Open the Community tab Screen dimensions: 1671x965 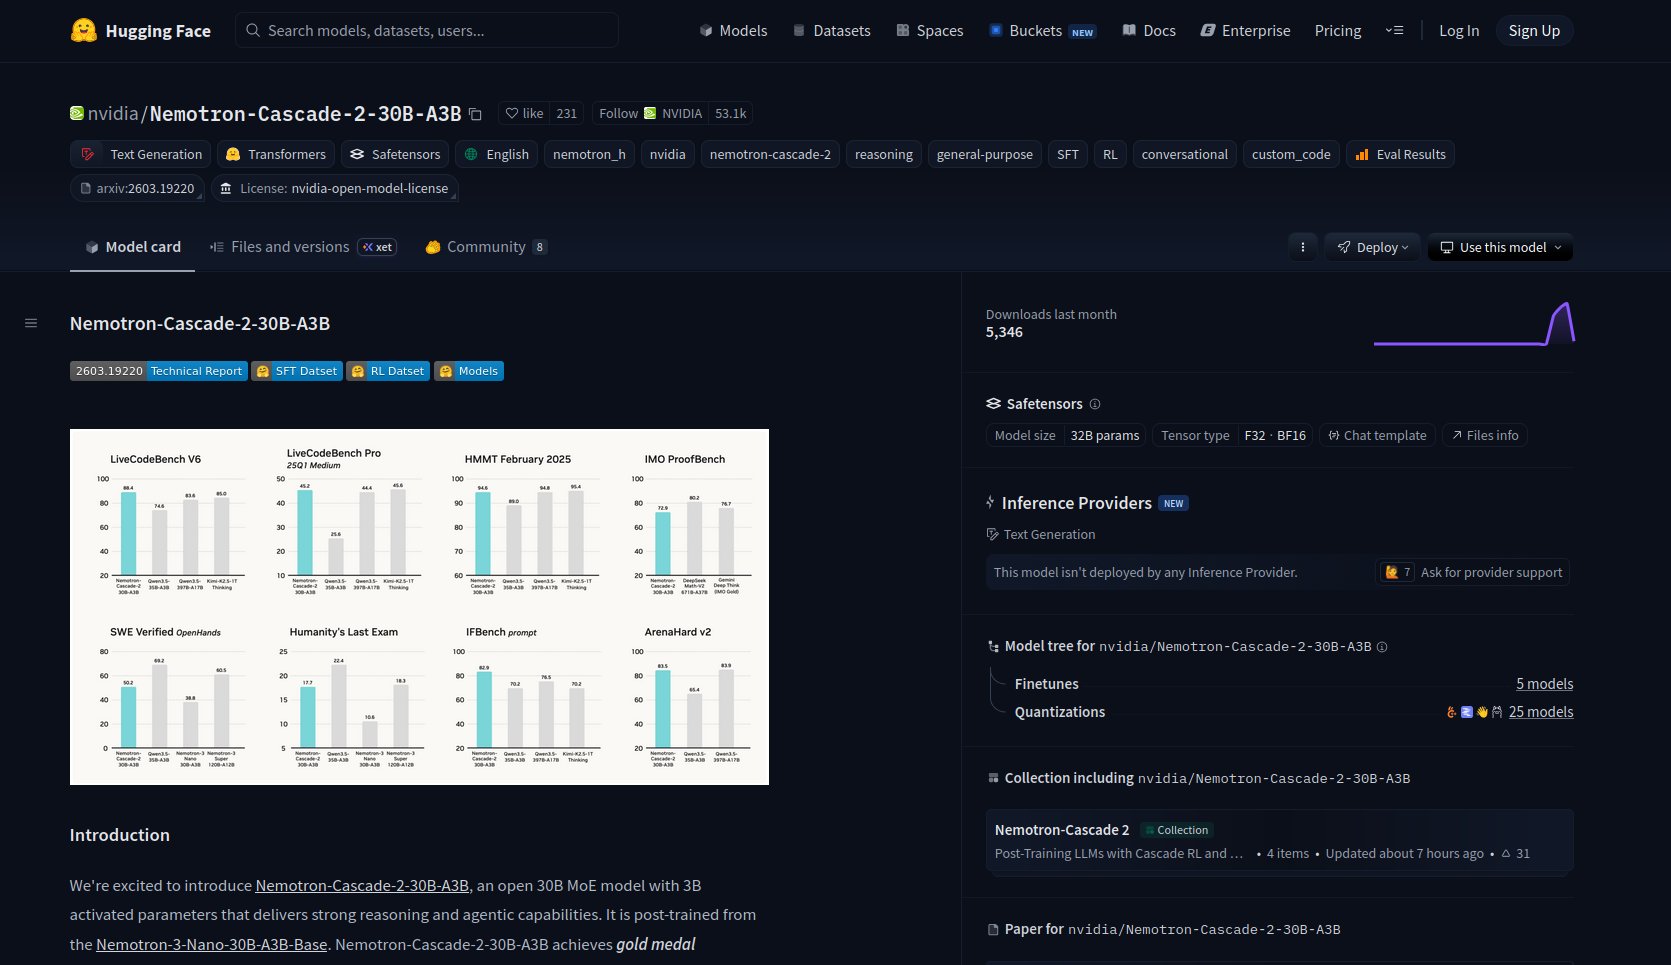click(x=485, y=247)
